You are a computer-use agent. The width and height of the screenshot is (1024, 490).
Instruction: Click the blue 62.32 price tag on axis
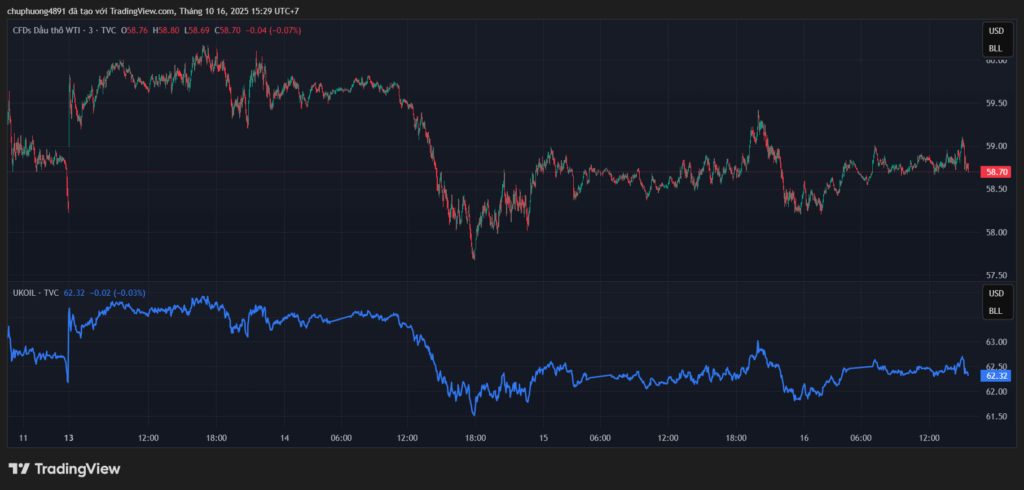[996, 375]
